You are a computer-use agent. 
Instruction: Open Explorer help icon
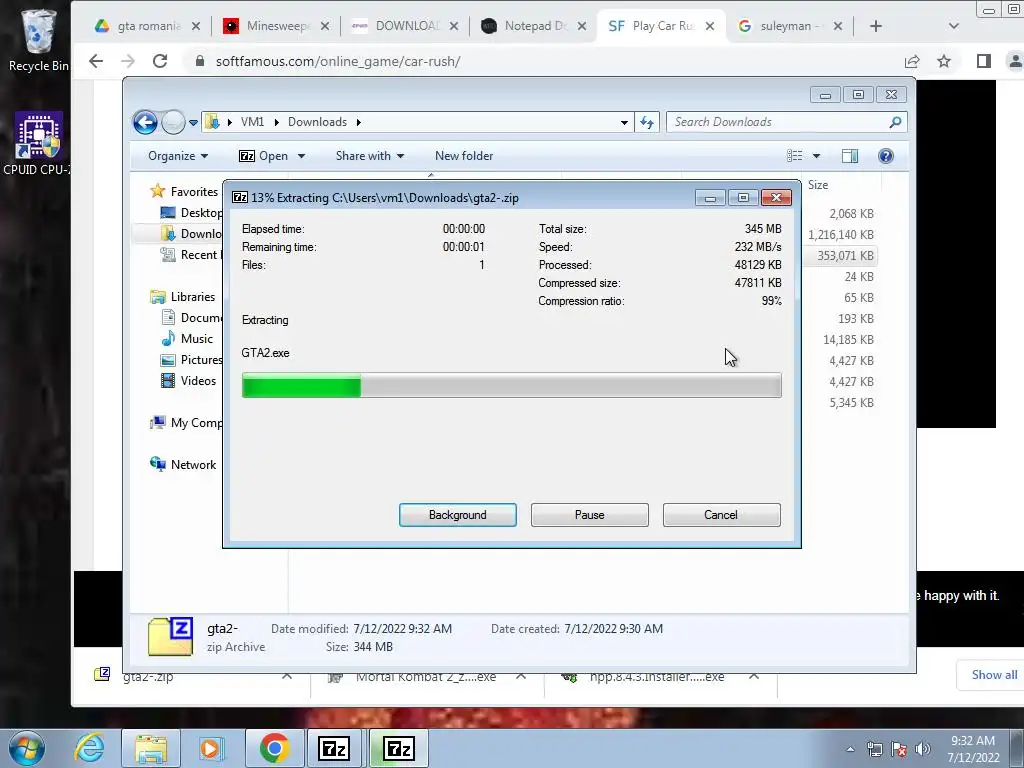coord(886,156)
